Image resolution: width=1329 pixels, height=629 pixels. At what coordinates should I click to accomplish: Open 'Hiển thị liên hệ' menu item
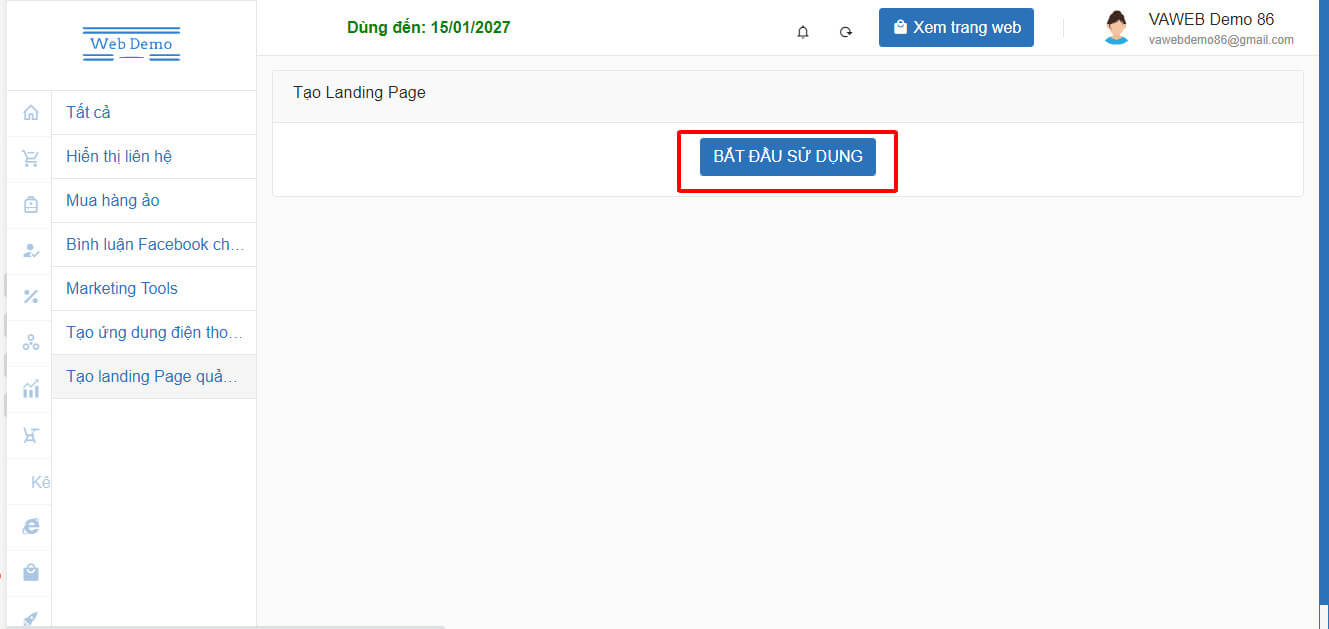119,156
